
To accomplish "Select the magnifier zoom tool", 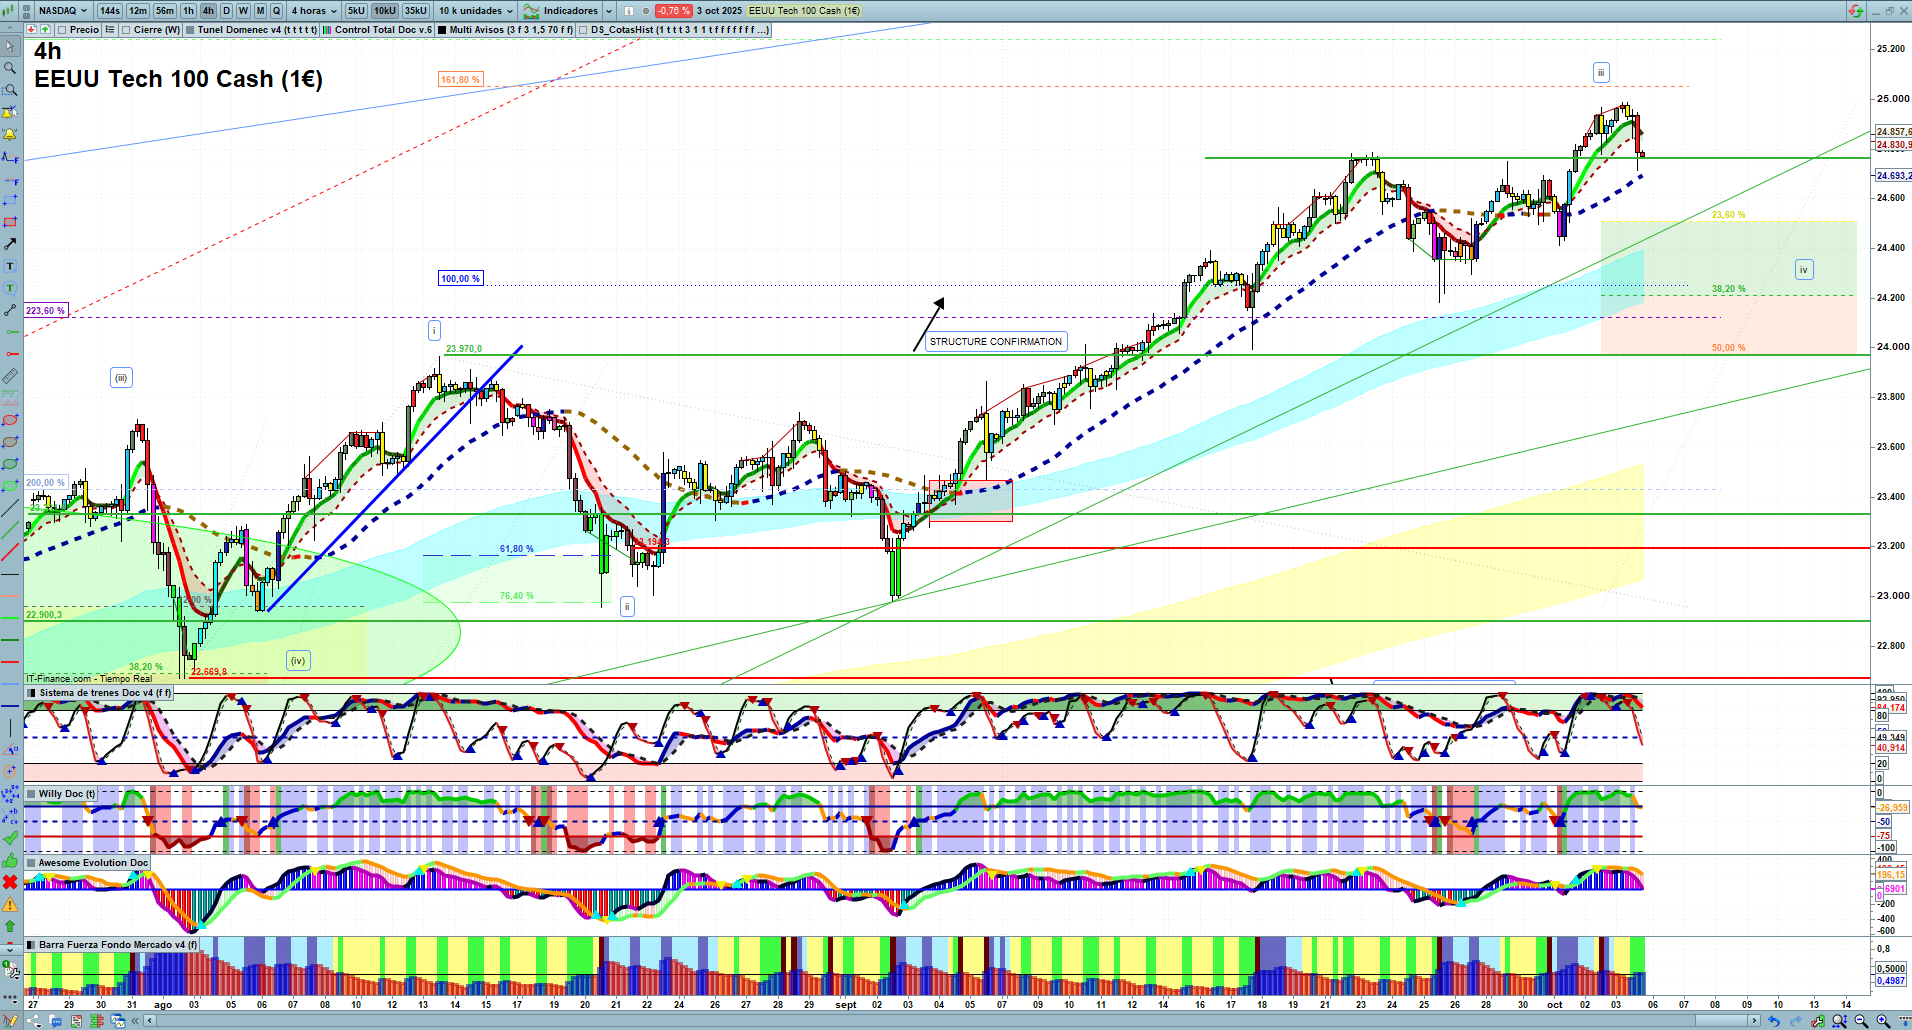I will [10, 68].
